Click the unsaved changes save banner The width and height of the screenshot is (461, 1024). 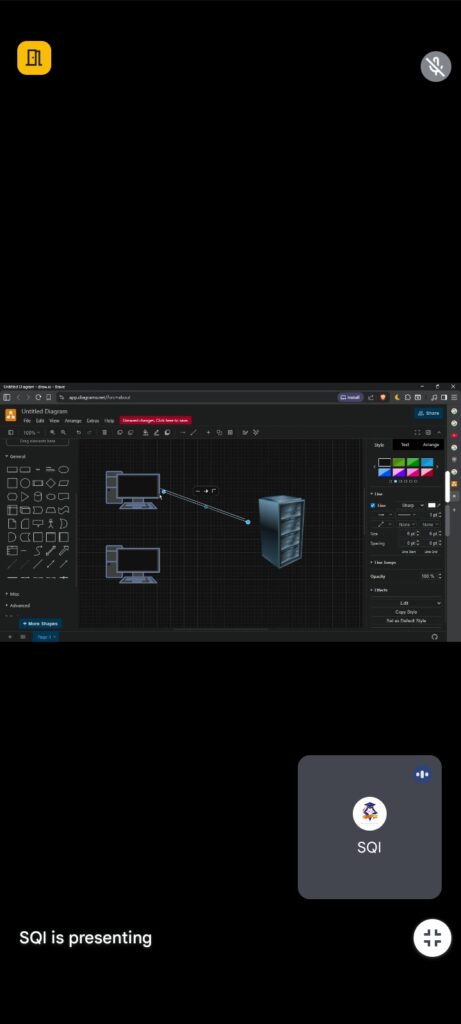(x=155, y=421)
